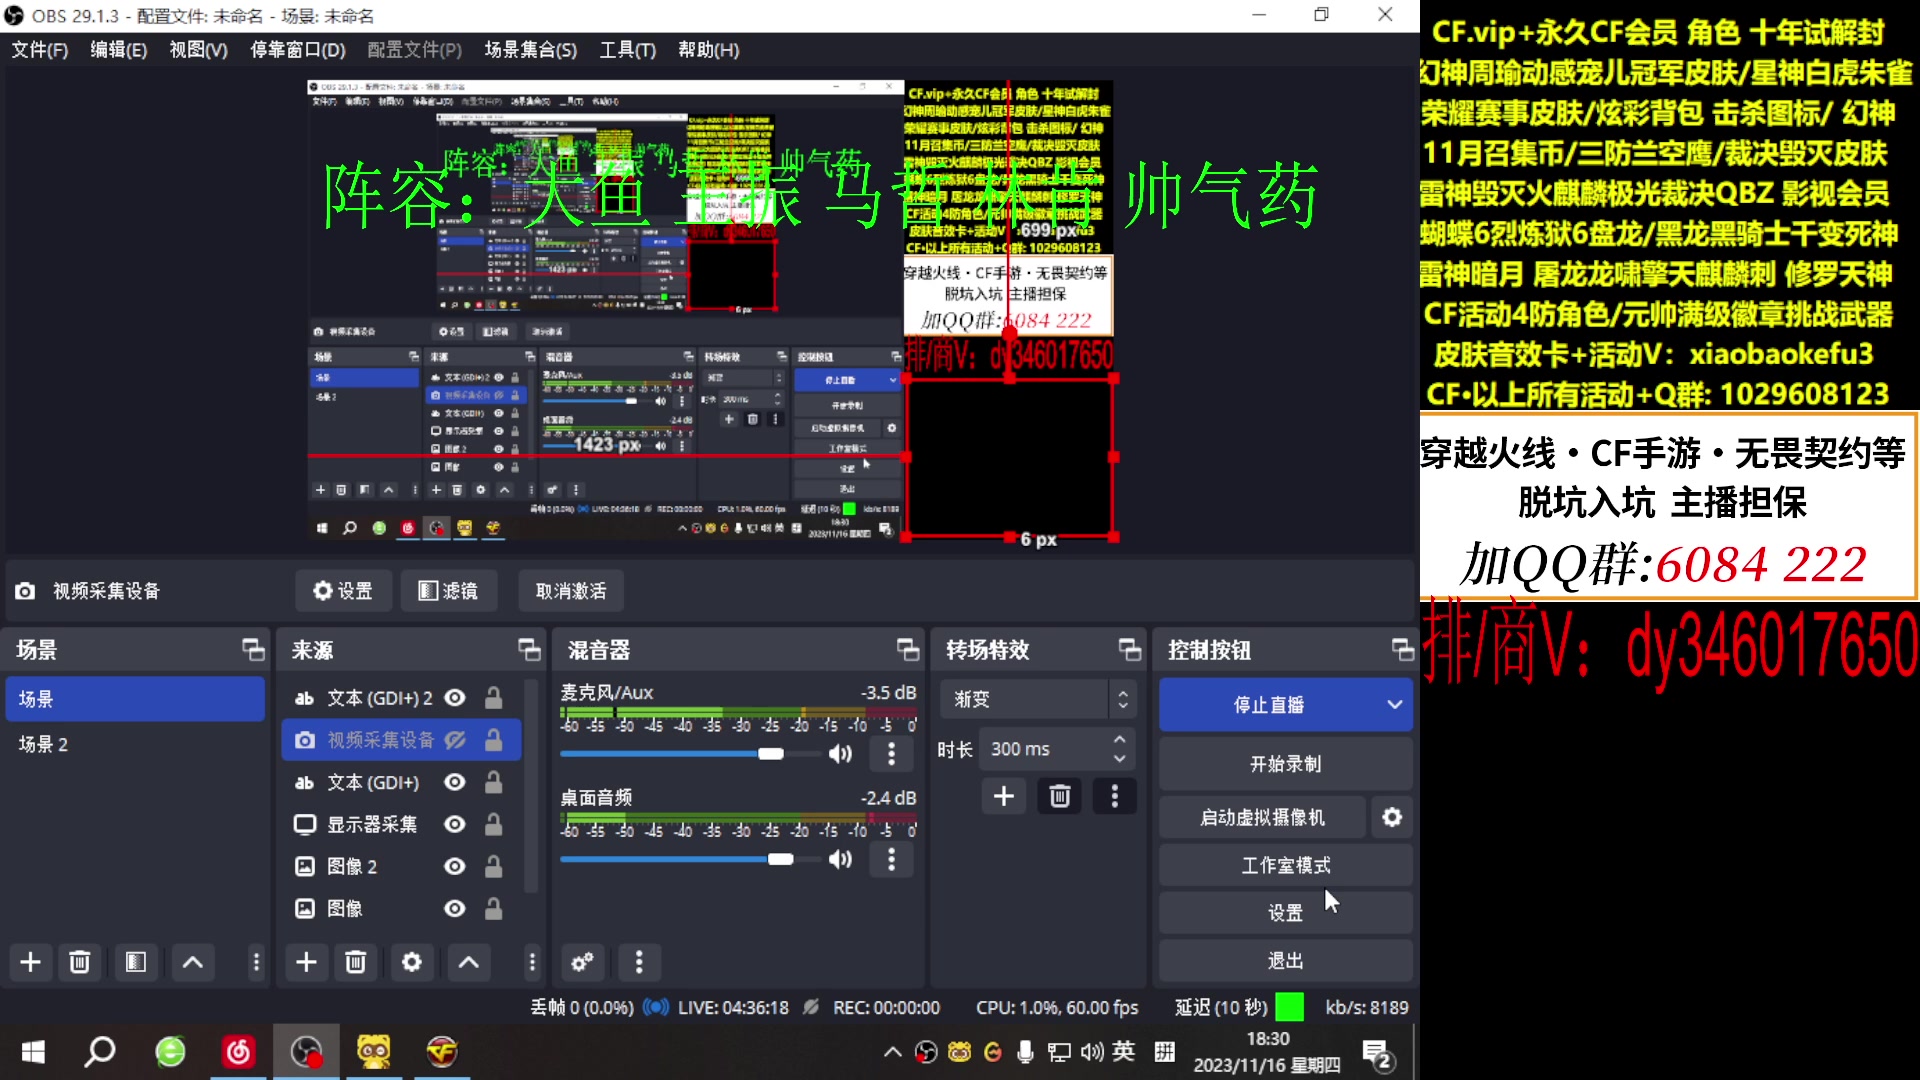Open scene filters icon in scenes toolbar

pyautogui.click(x=136, y=962)
